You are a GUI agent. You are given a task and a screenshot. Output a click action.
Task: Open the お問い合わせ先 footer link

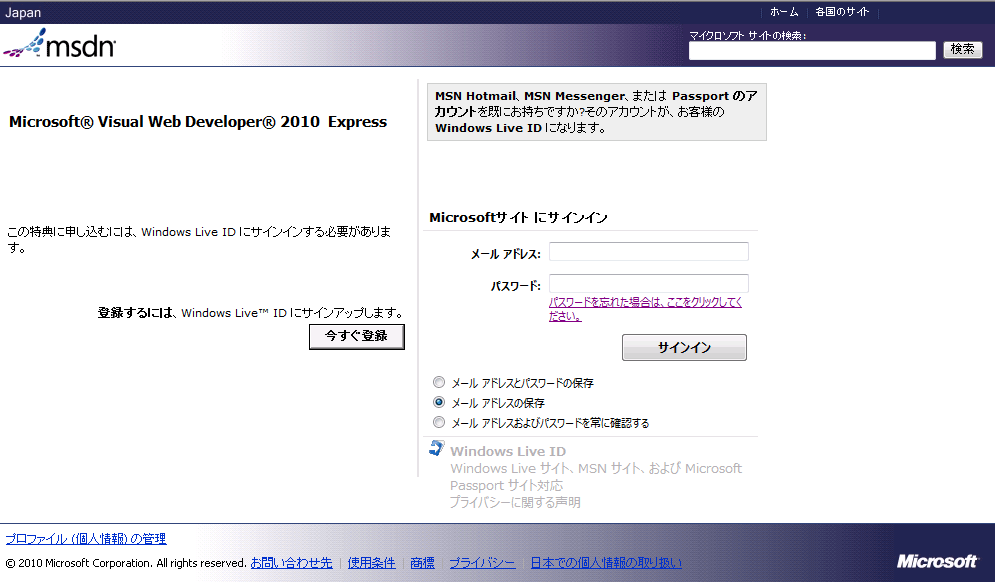pyautogui.click(x=291, y=563)
